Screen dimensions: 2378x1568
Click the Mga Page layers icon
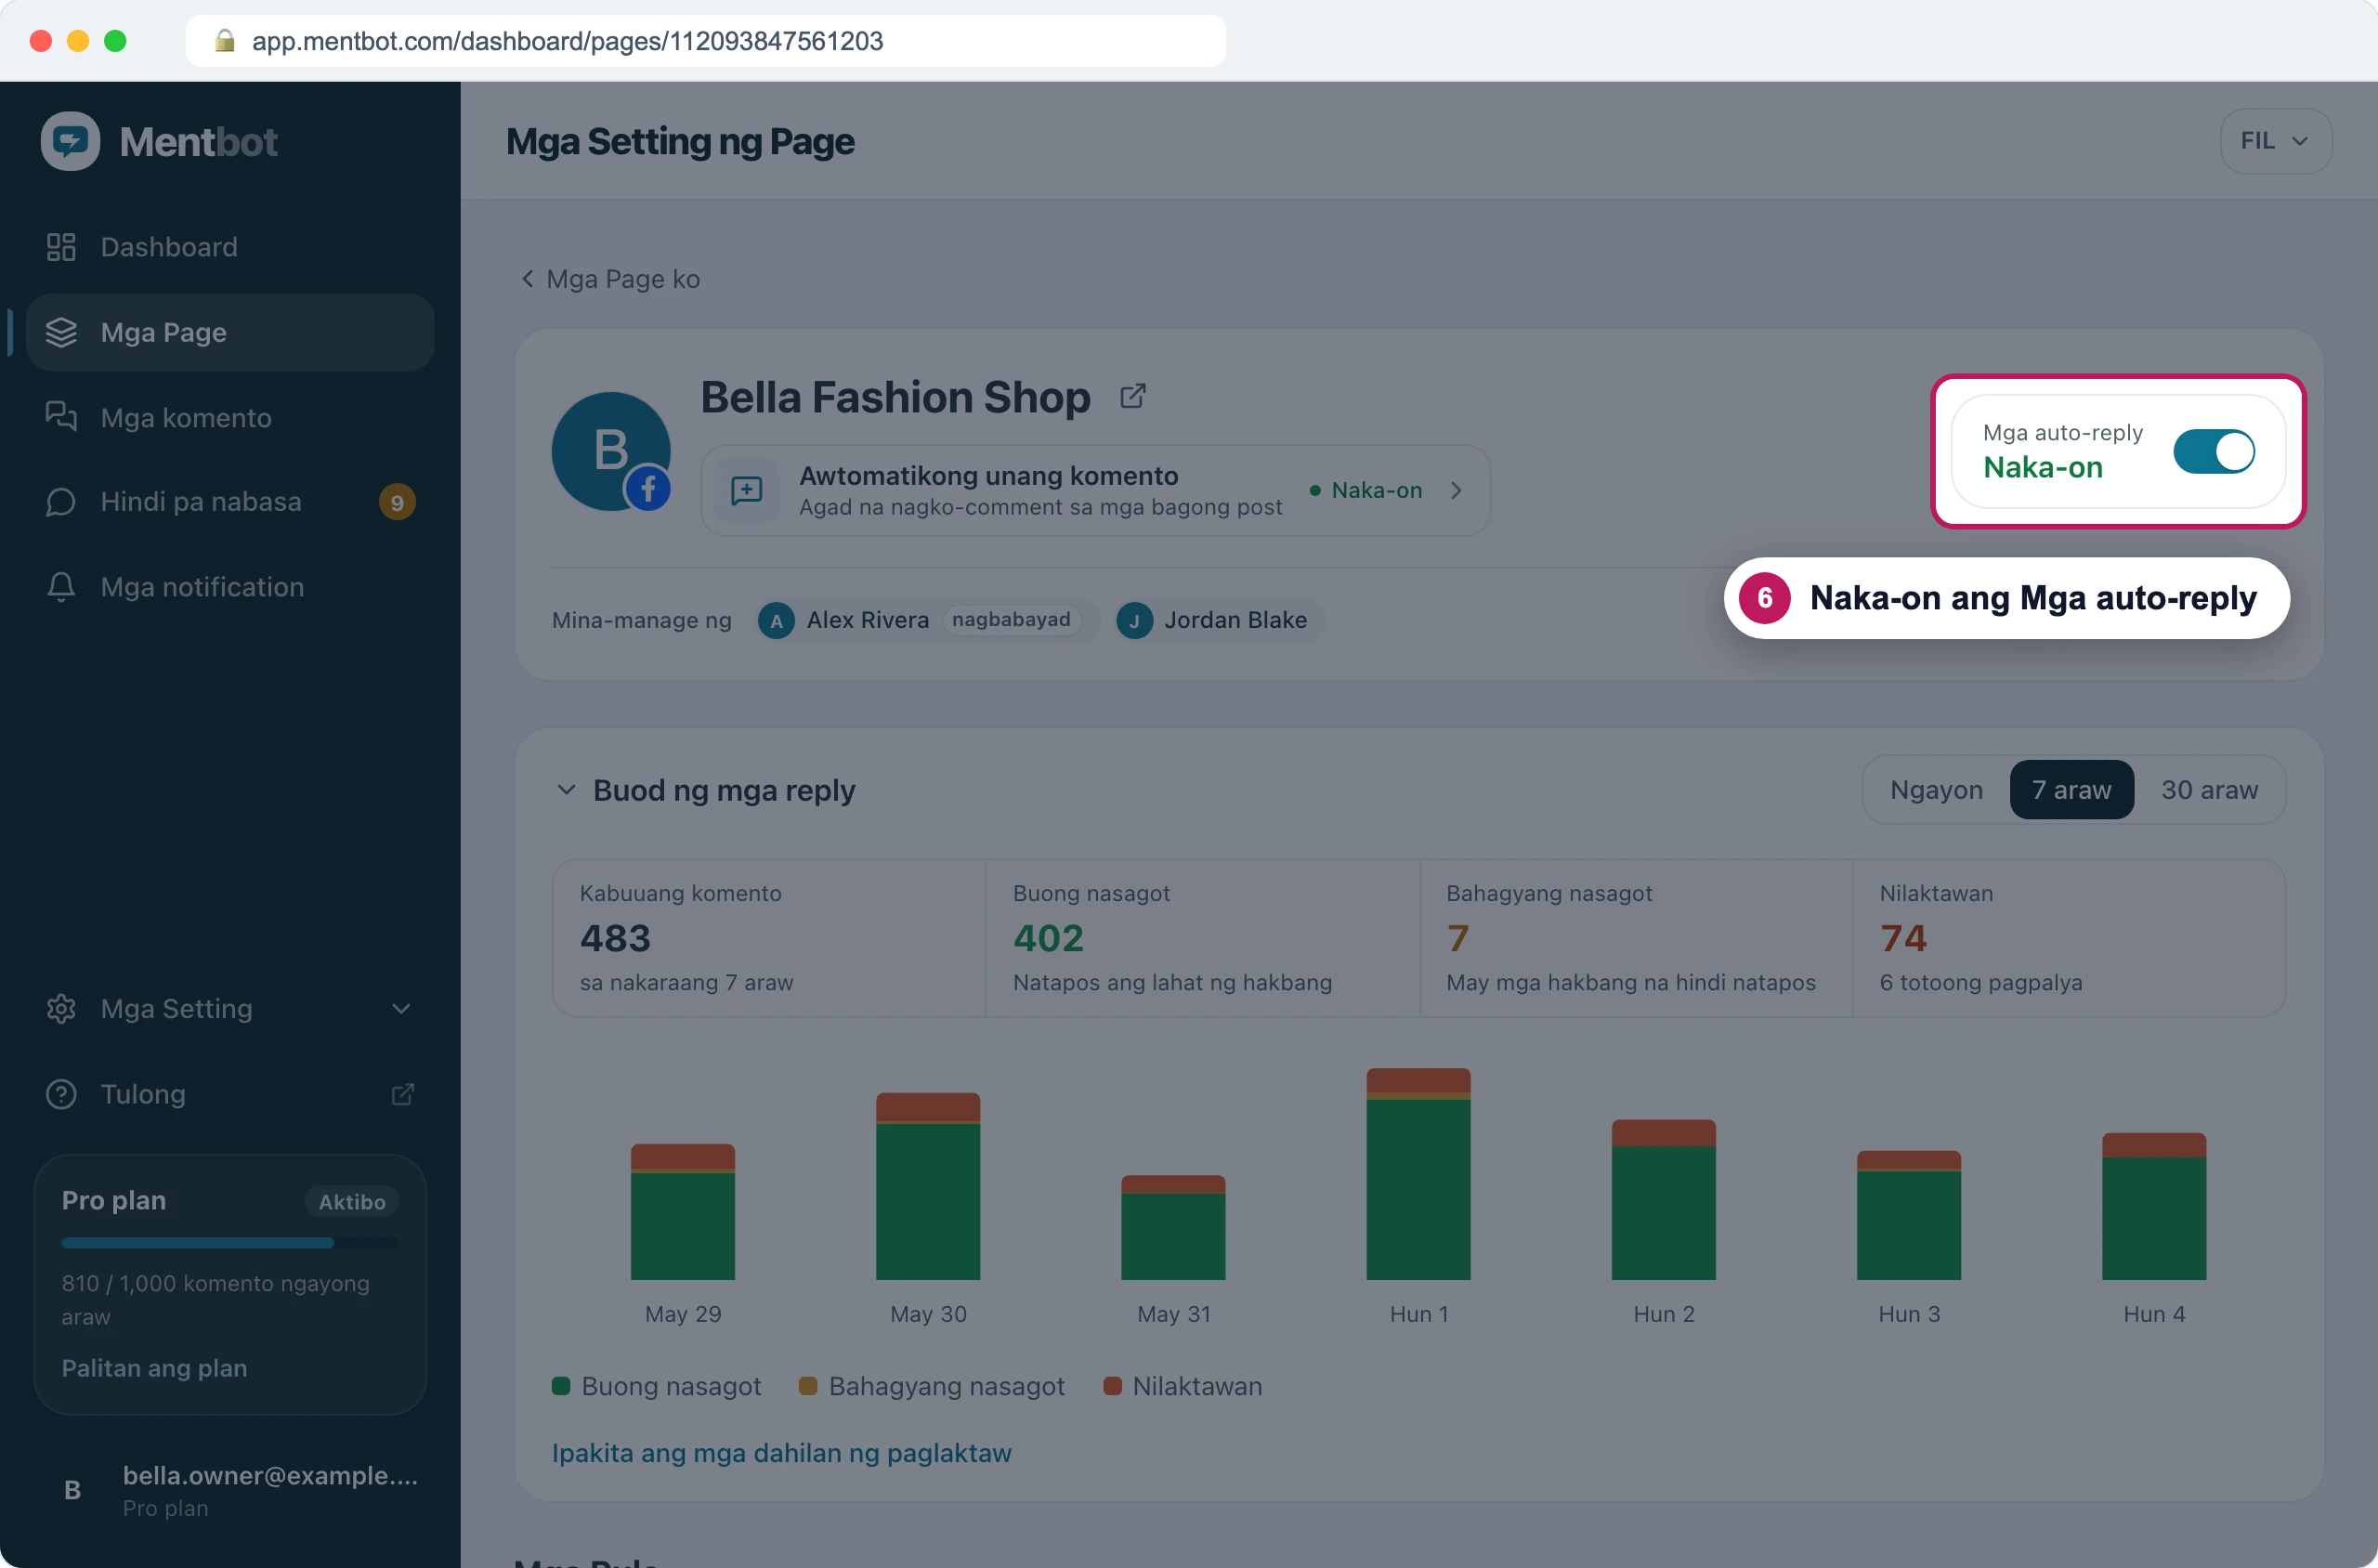coord(61,332)
